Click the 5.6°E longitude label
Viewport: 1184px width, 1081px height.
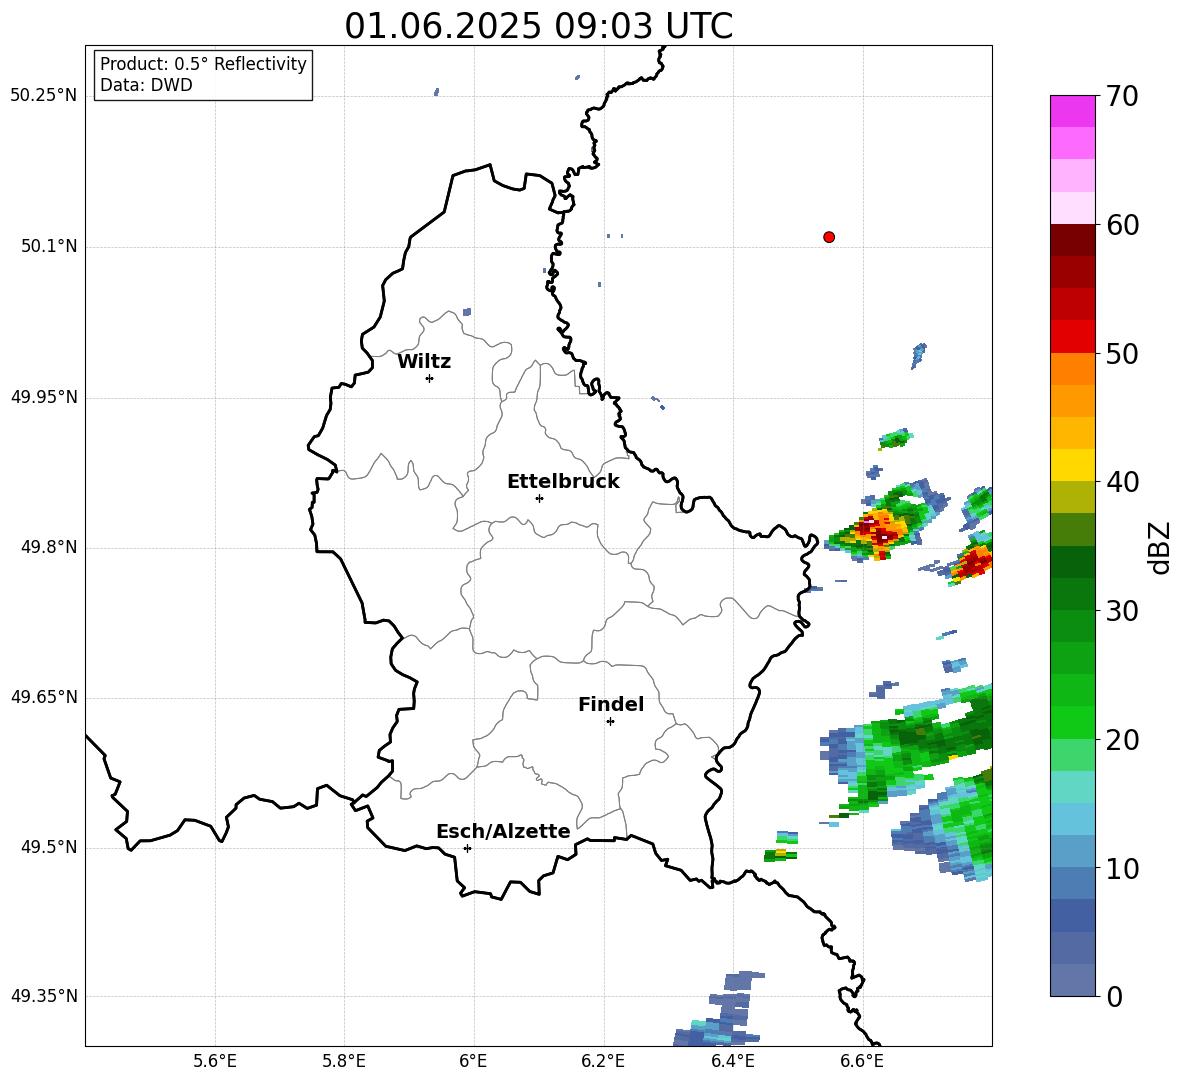tap(215, 1061)
